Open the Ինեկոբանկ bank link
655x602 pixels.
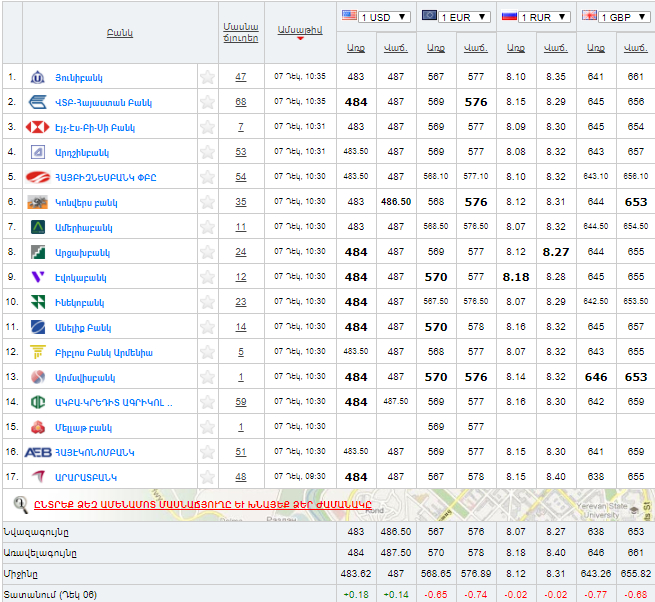point(80,303)
